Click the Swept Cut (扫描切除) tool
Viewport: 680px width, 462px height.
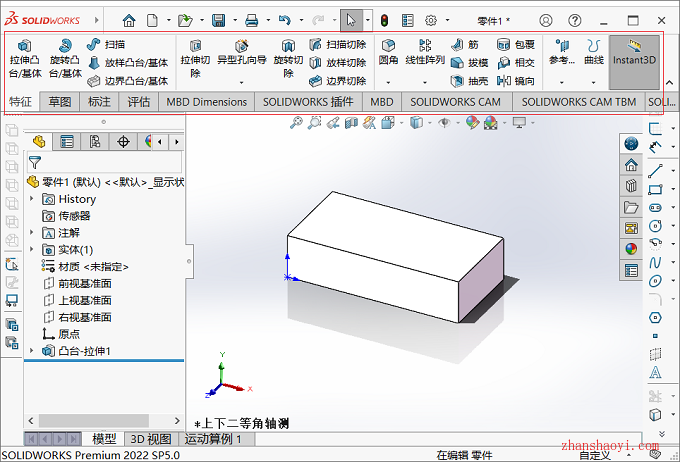pos(338,44)
